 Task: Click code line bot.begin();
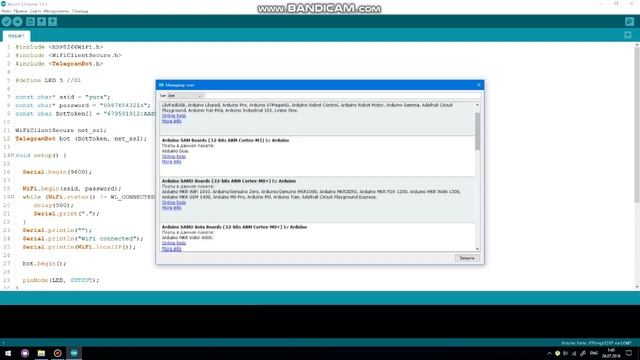(x=44, y=264)
